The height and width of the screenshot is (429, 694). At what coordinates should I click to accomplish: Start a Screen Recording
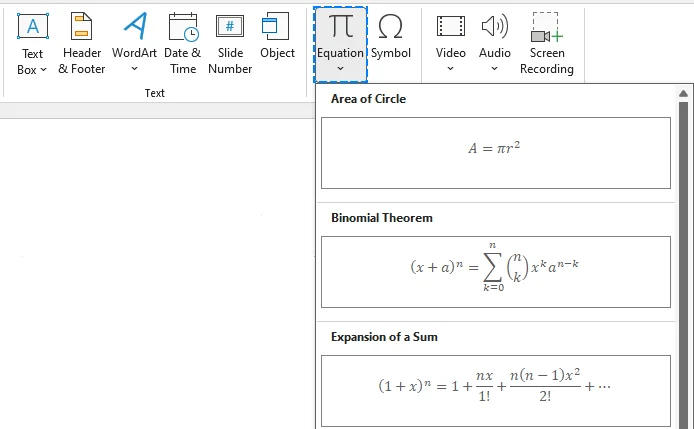click(547, 43)
